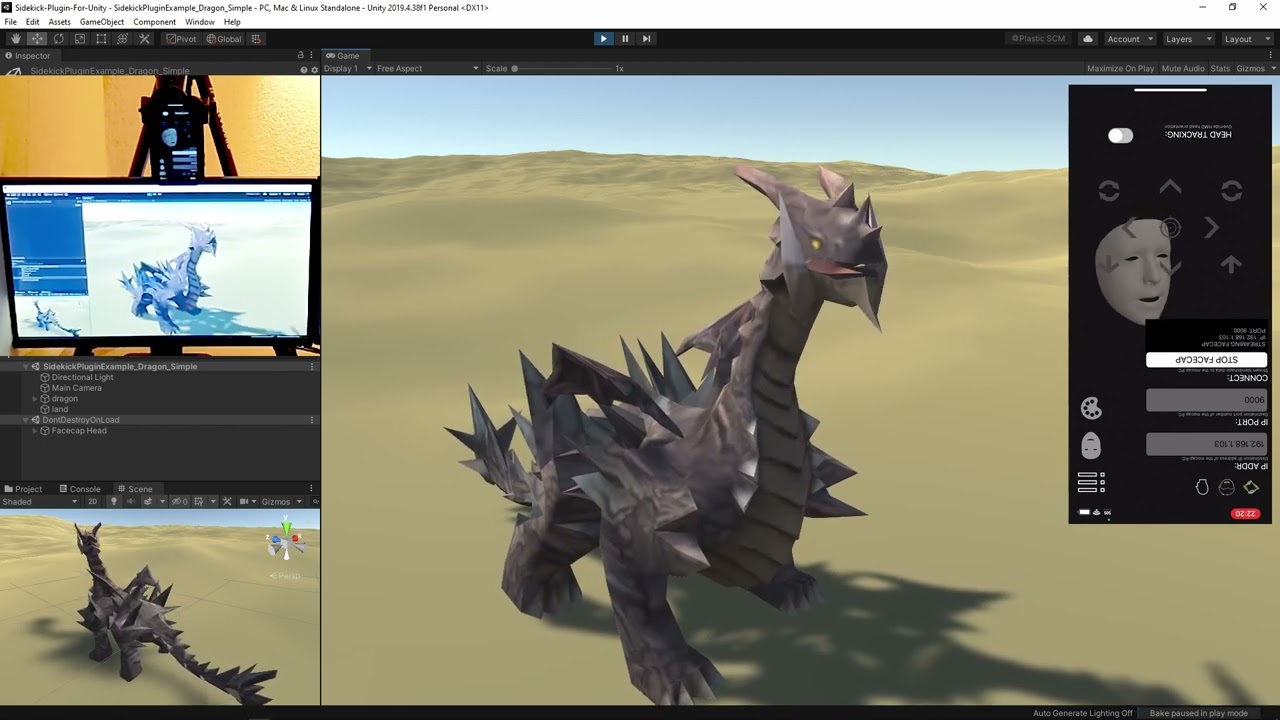The width and height of the screenshot is (1280, 720).
Task: Enable Maximize On Play
Action: 1120,69
